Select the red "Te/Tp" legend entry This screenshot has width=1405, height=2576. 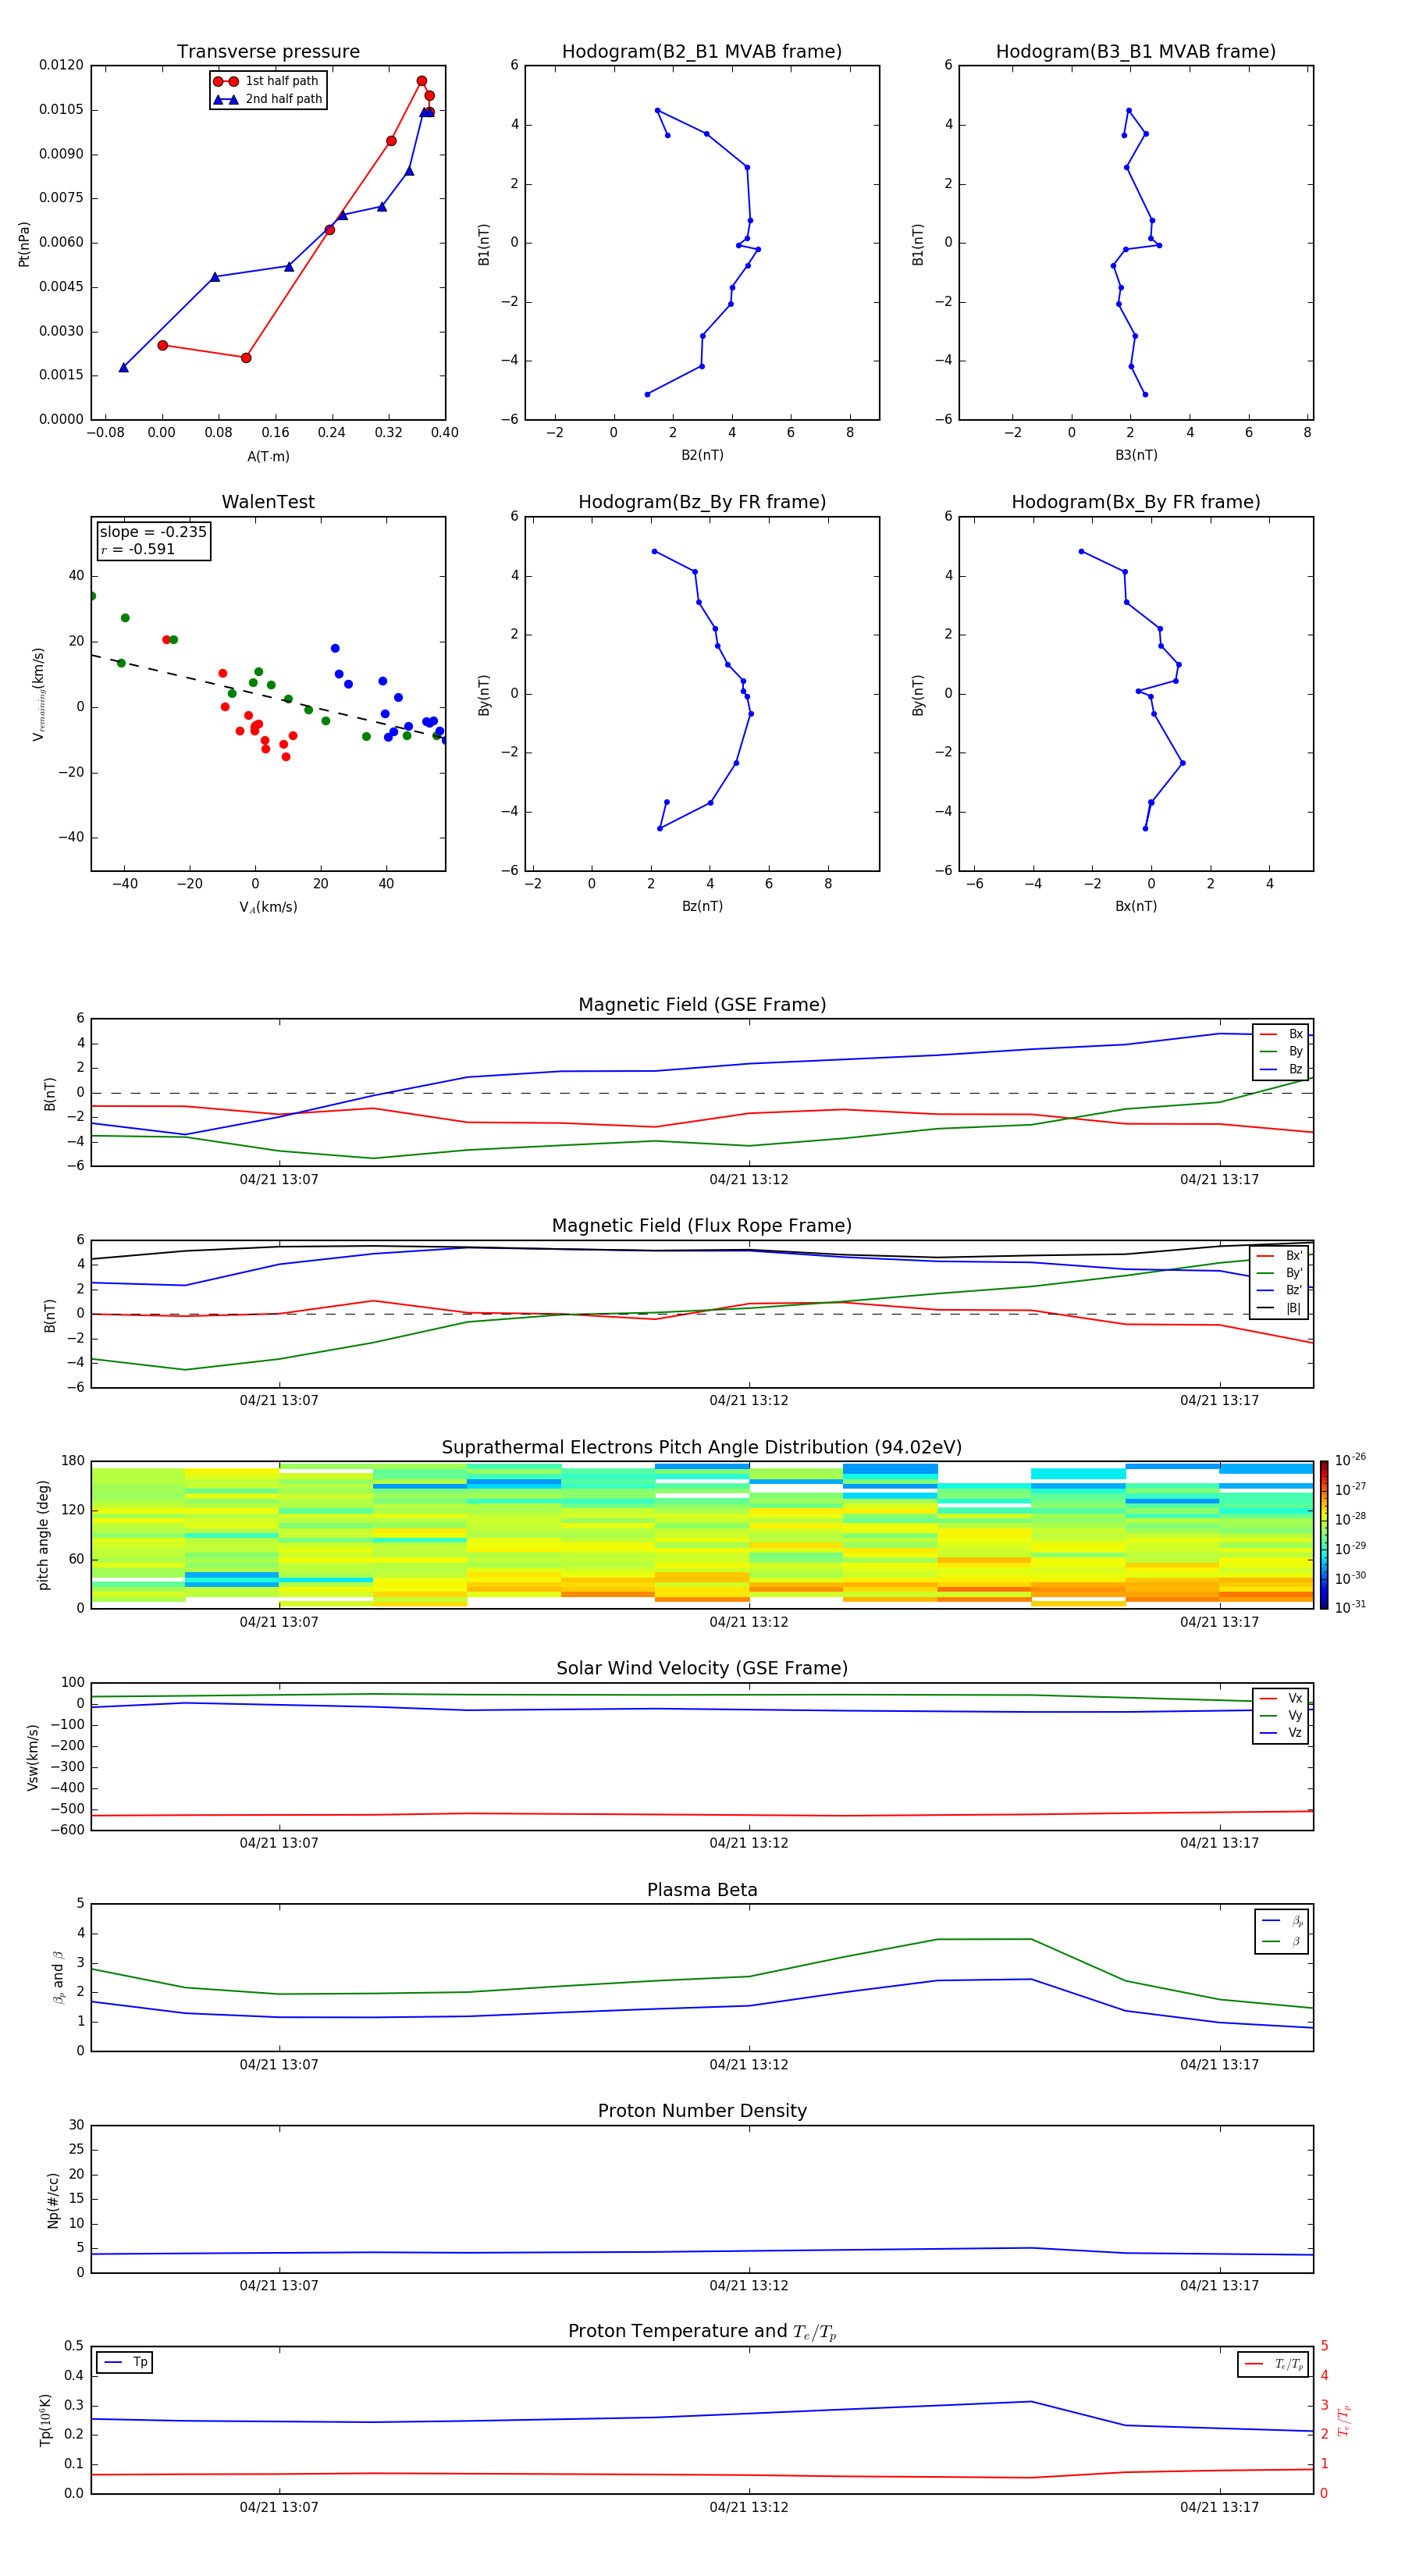tap(1274, 2364)
